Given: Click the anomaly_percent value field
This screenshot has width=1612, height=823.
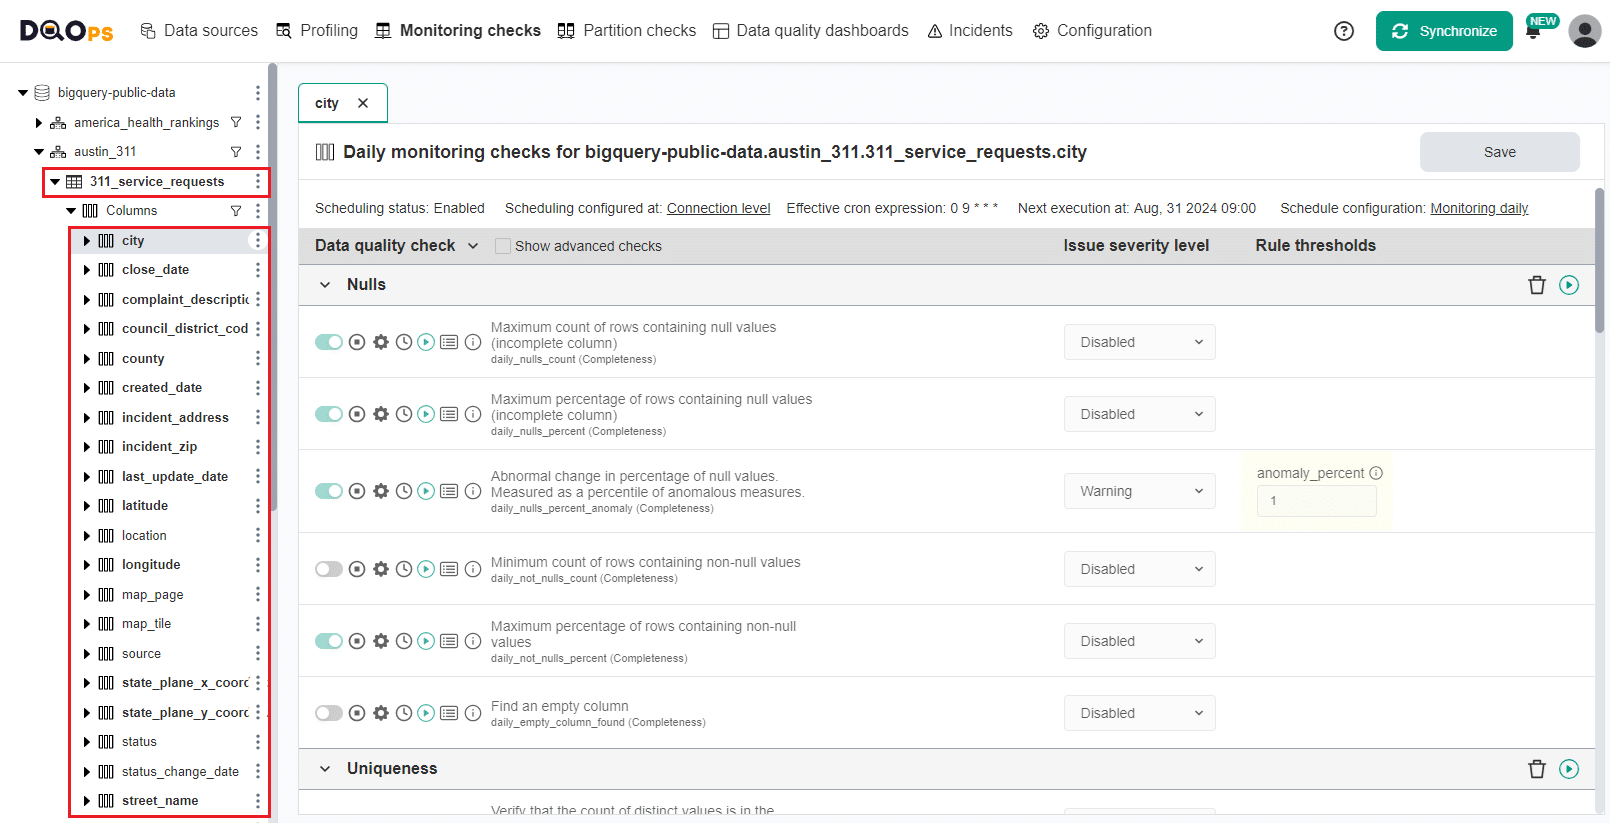Looking at the screenshot, I should [x=1317, y=501].
